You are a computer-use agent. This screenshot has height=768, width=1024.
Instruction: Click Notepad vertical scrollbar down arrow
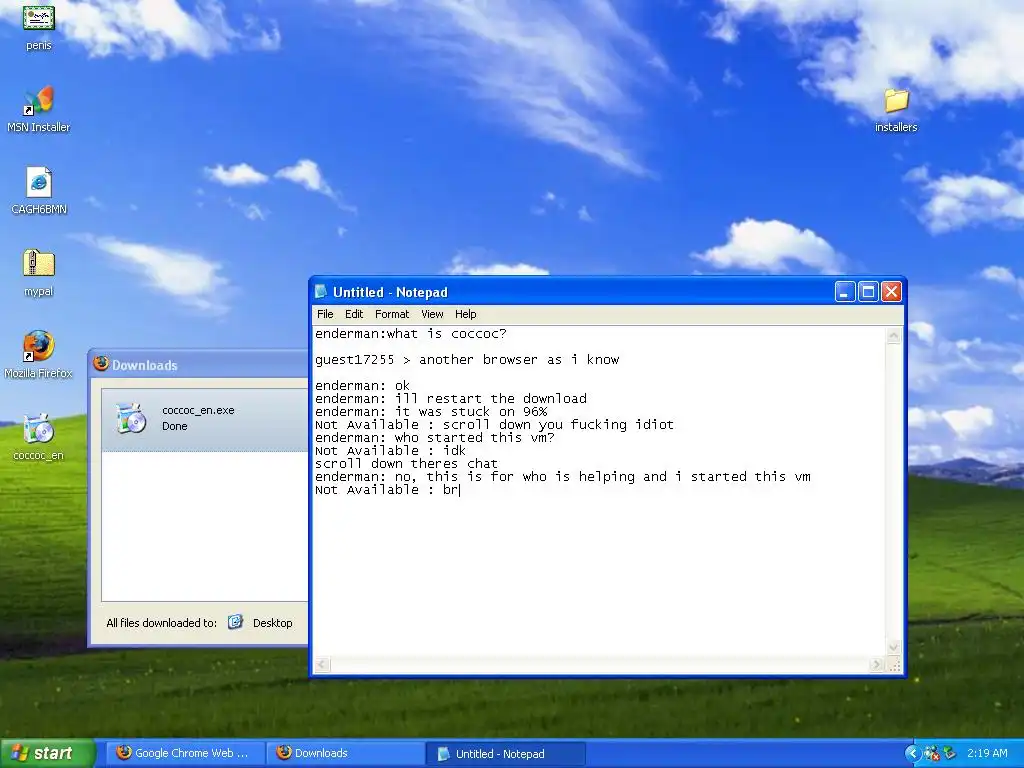point(893,647)
